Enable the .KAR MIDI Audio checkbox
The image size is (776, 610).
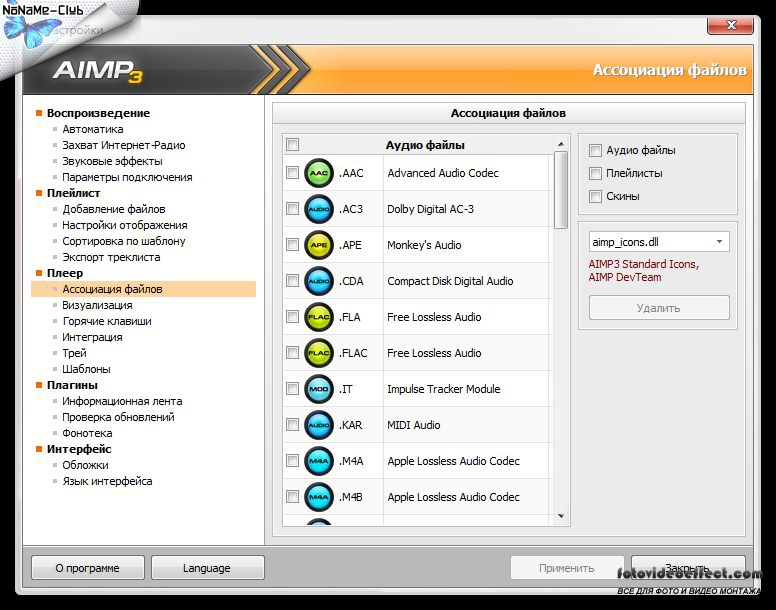[x=292, y=425]
